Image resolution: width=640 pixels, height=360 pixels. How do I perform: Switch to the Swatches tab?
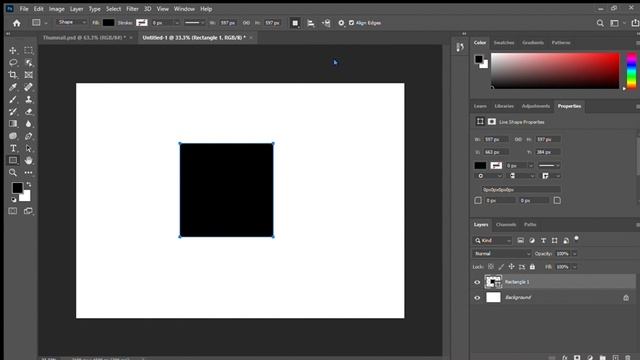[504, 42]
